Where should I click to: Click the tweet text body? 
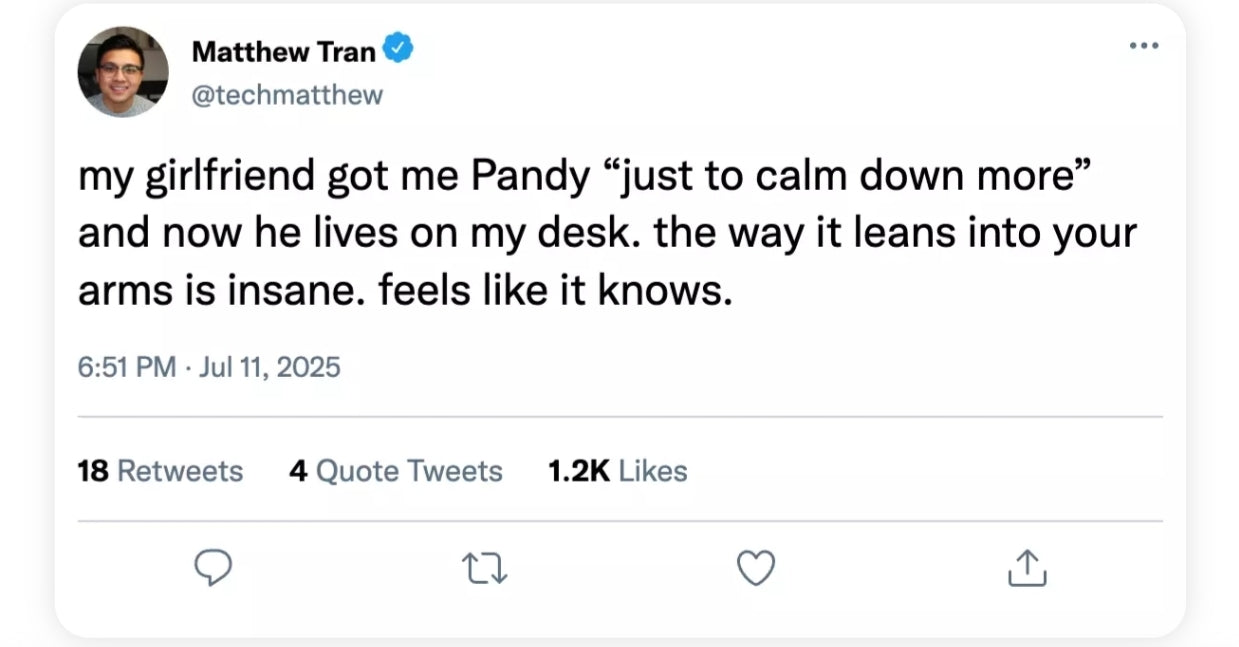coord(600,232)
